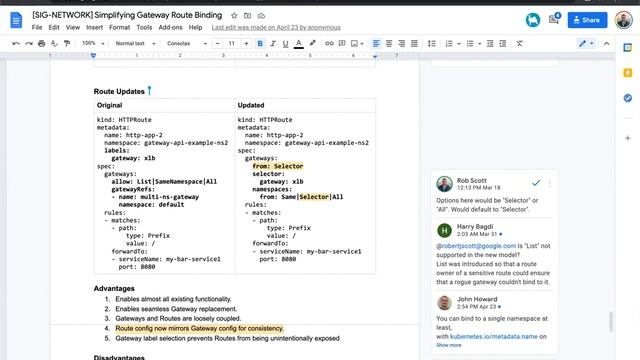Click the Undo icon
Screen dimensions: 640x360
pos(16,43)
